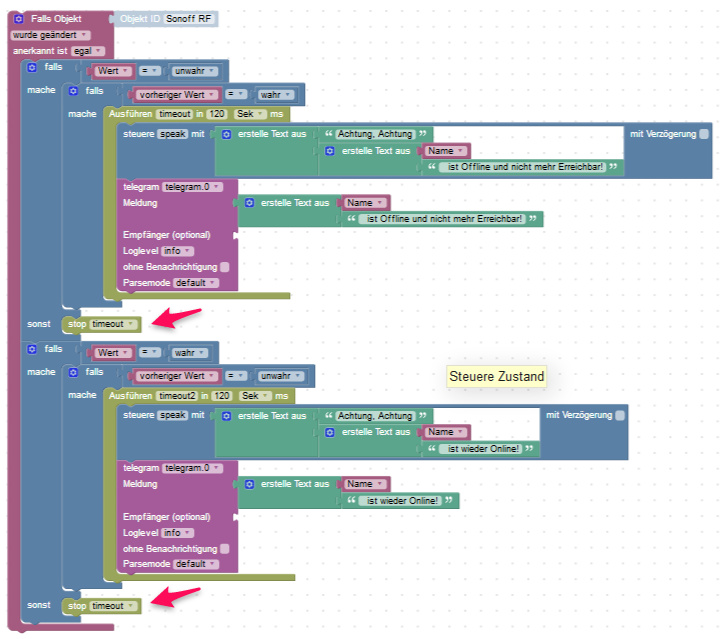Open comparison '=' dropdown between vorheriger Wert and unwahr
The width and height of the screenshot is (720, 639).
236,376
